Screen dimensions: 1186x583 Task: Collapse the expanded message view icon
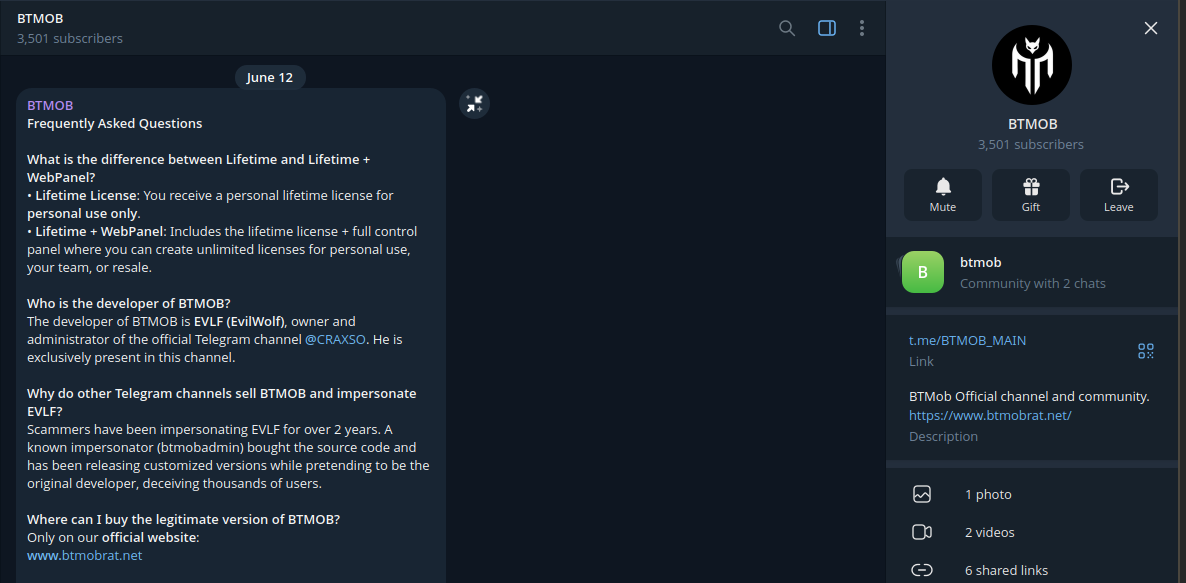474,104
